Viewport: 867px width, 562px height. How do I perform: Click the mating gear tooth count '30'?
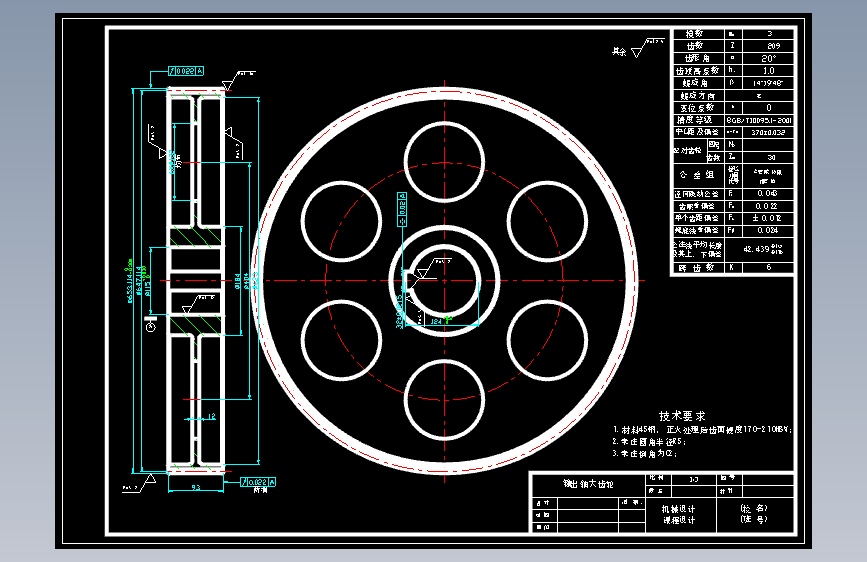[x=771, y=157]
